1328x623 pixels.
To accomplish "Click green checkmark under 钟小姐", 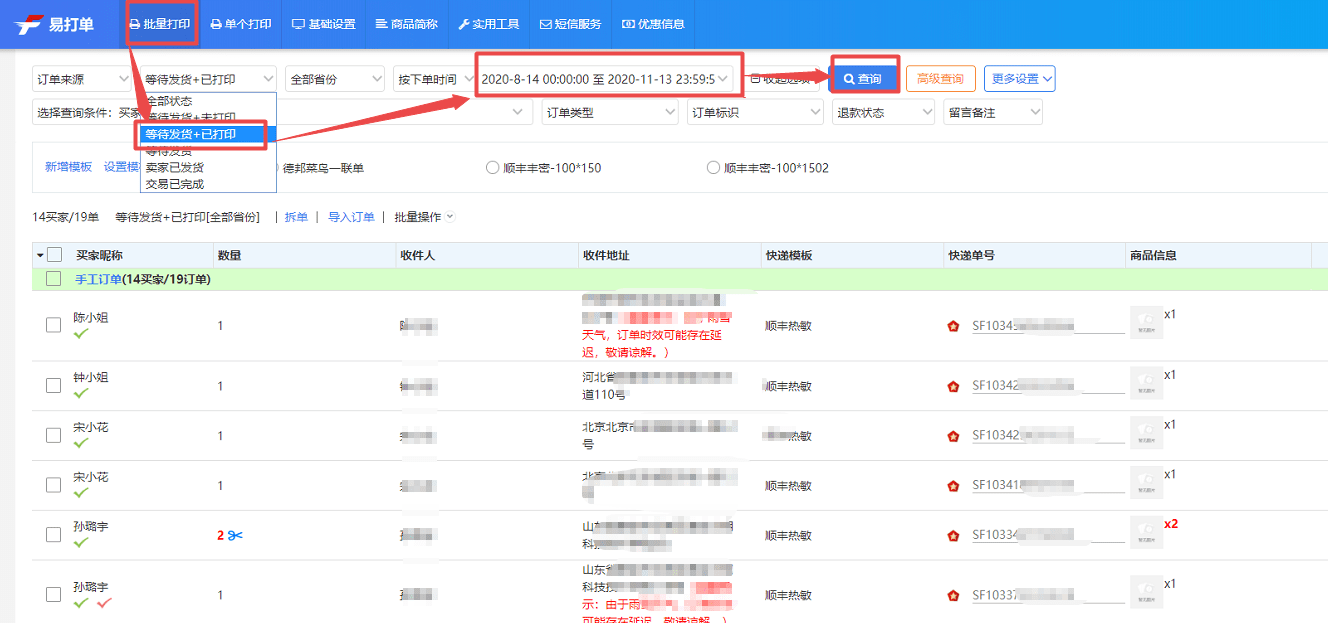I will [x=81, y=393].
